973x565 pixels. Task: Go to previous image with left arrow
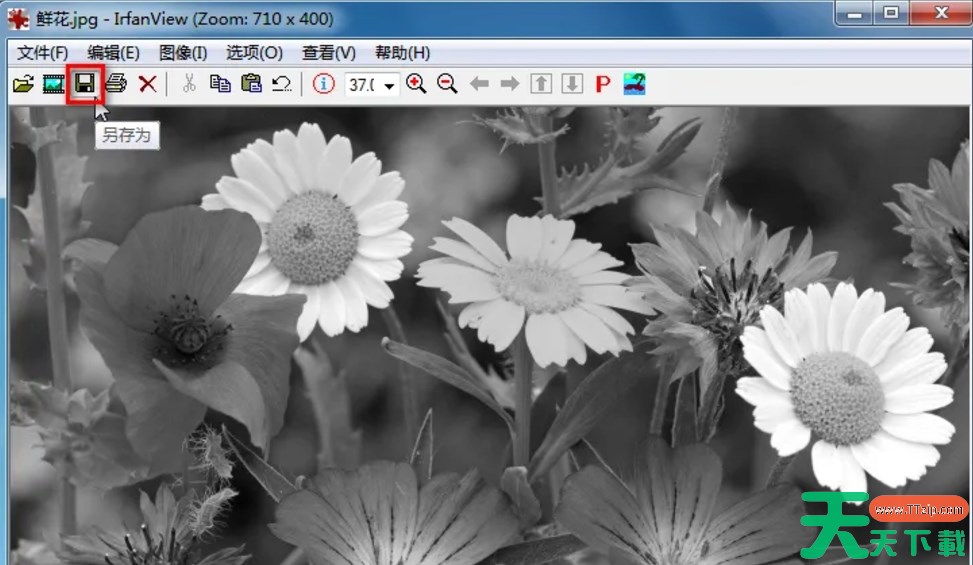coord(479,84)
